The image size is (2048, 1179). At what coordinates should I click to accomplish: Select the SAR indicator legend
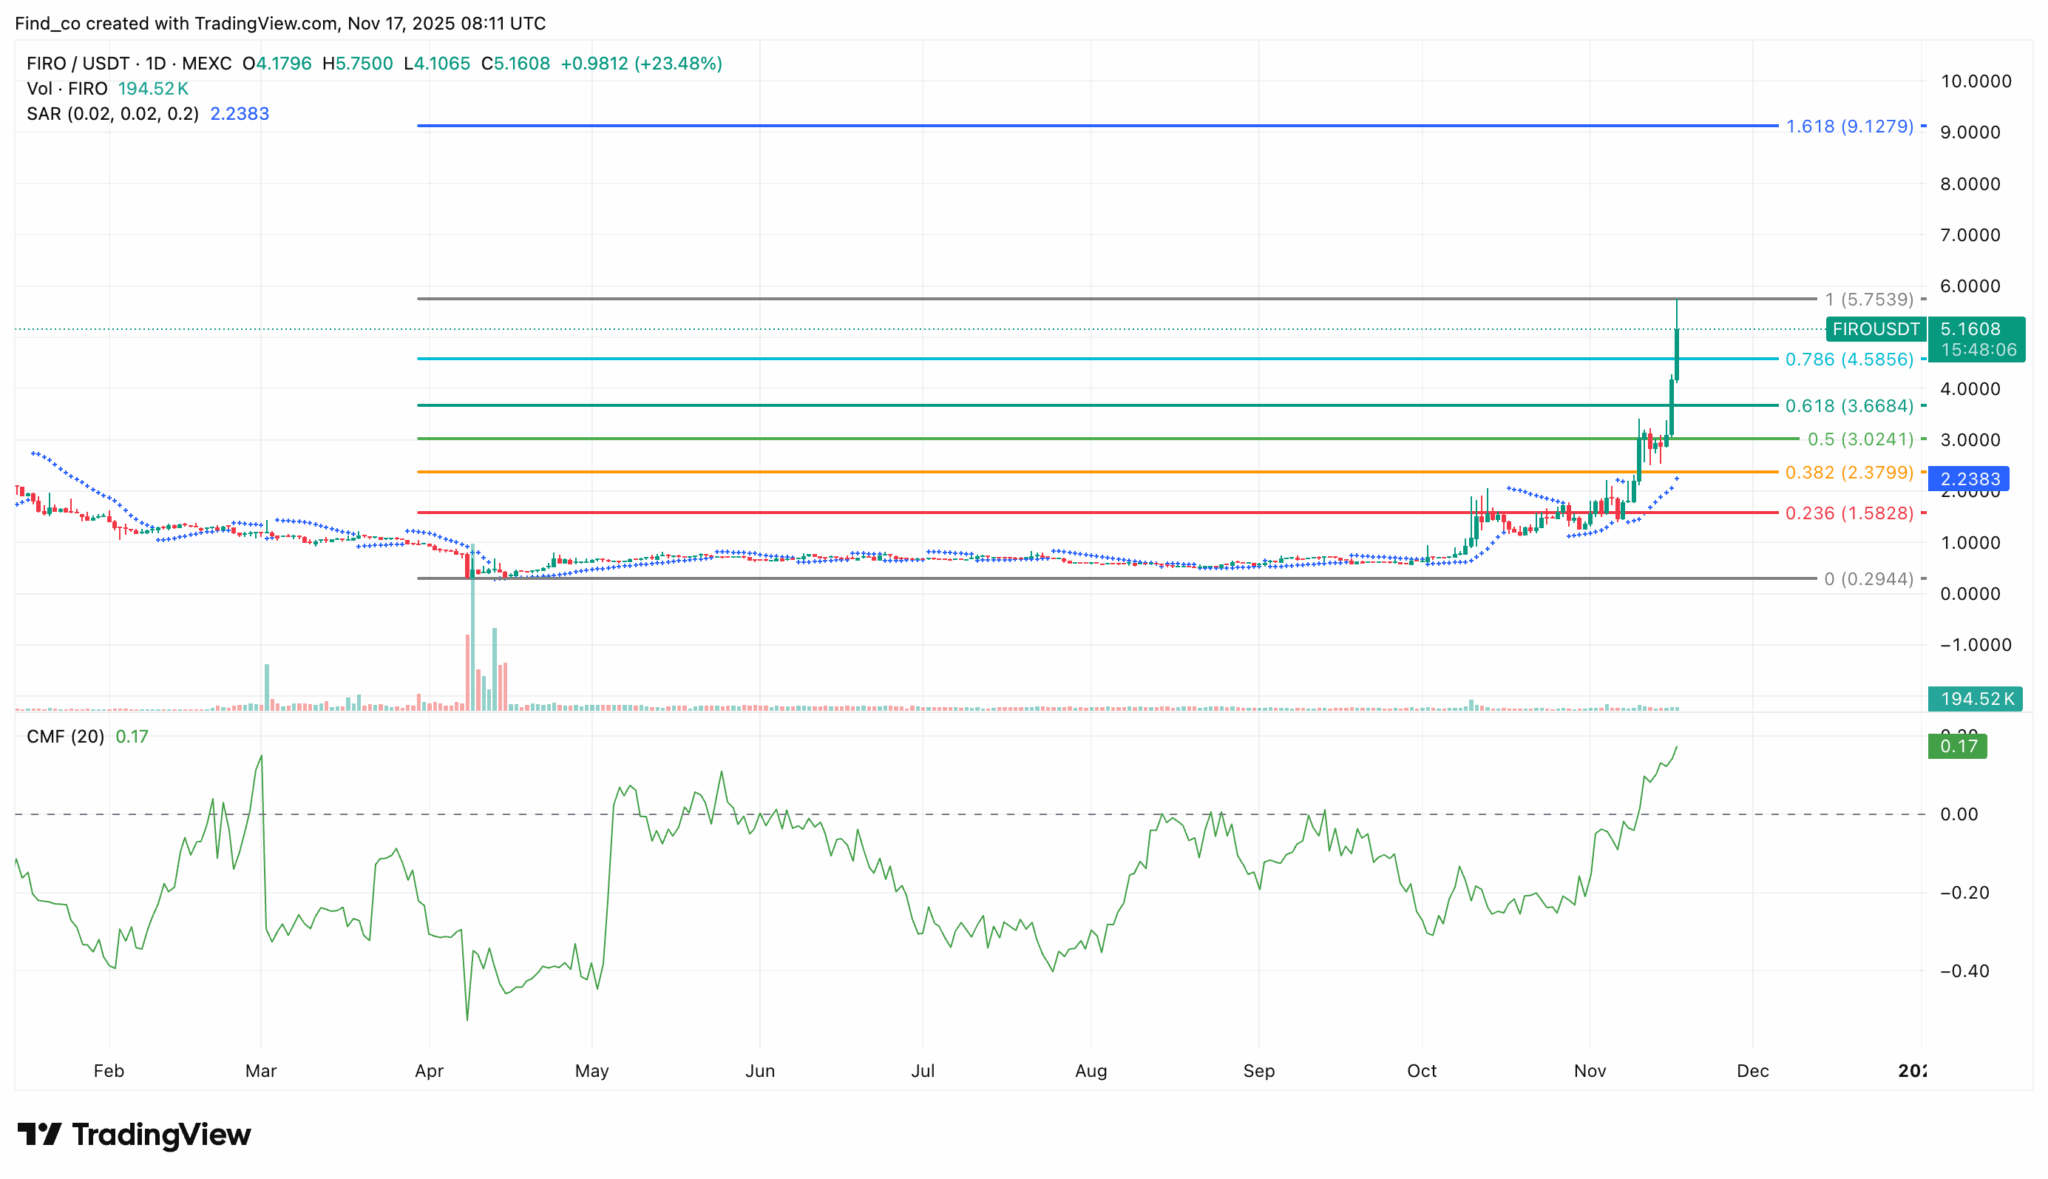[115, 113]
